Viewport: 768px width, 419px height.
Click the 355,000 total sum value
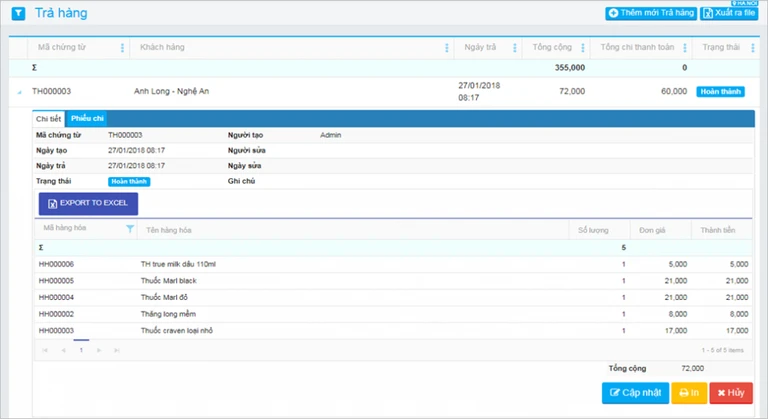[x=570, y=68]
